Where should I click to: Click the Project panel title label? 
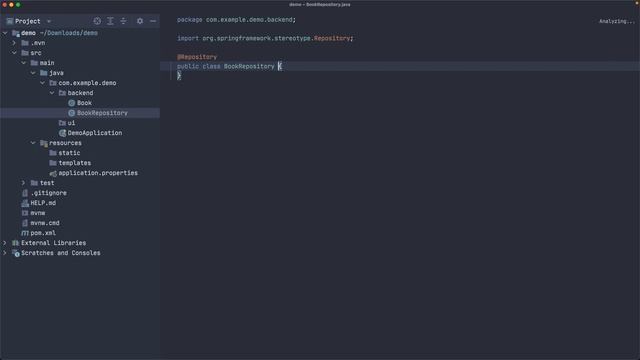point(28,21)
